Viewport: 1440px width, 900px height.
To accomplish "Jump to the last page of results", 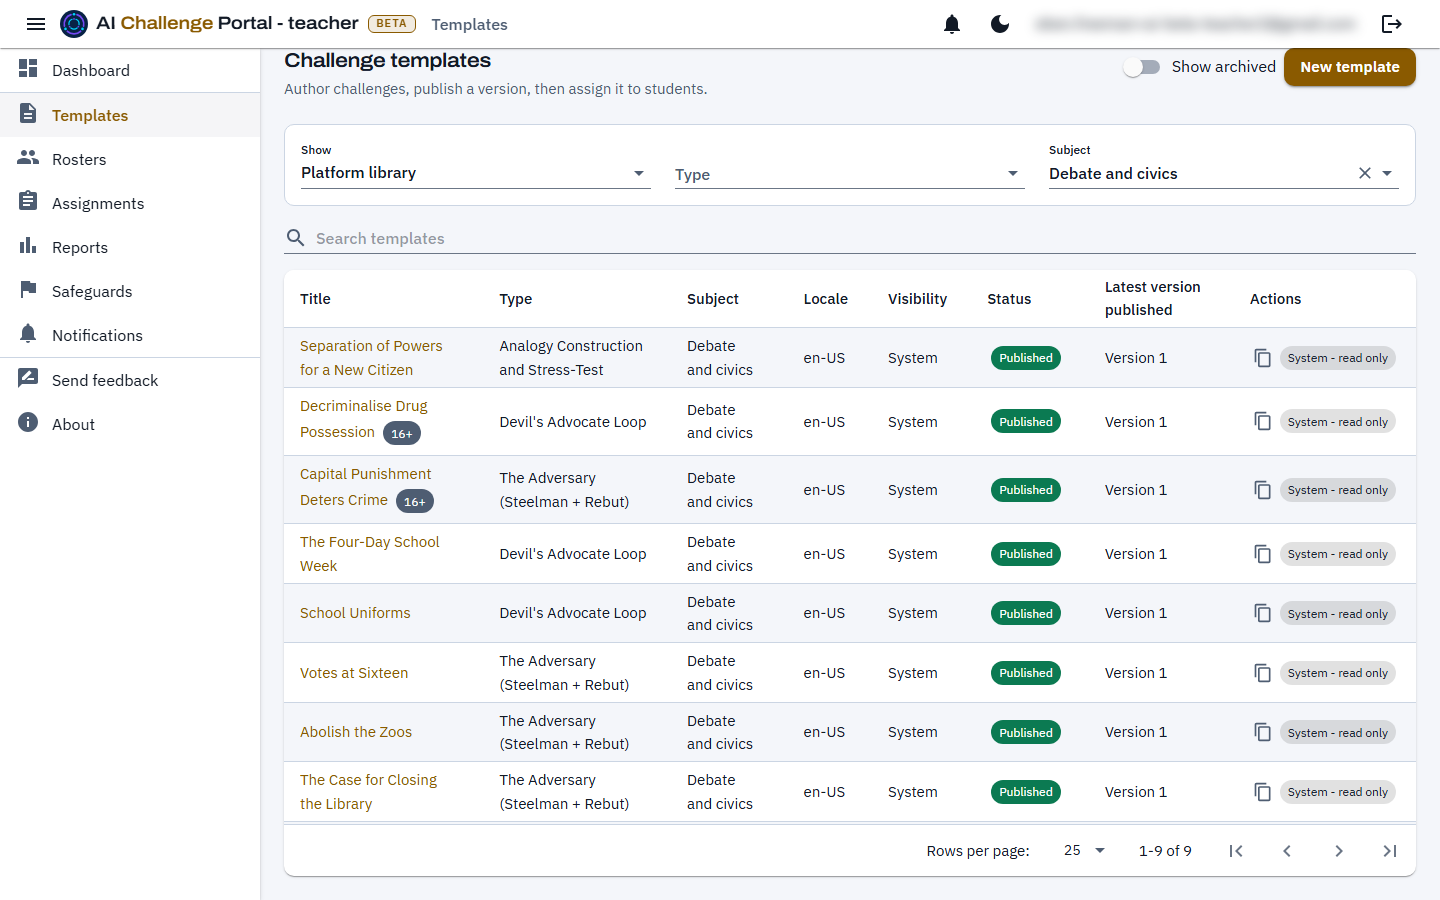I will tap(1390, 851).
